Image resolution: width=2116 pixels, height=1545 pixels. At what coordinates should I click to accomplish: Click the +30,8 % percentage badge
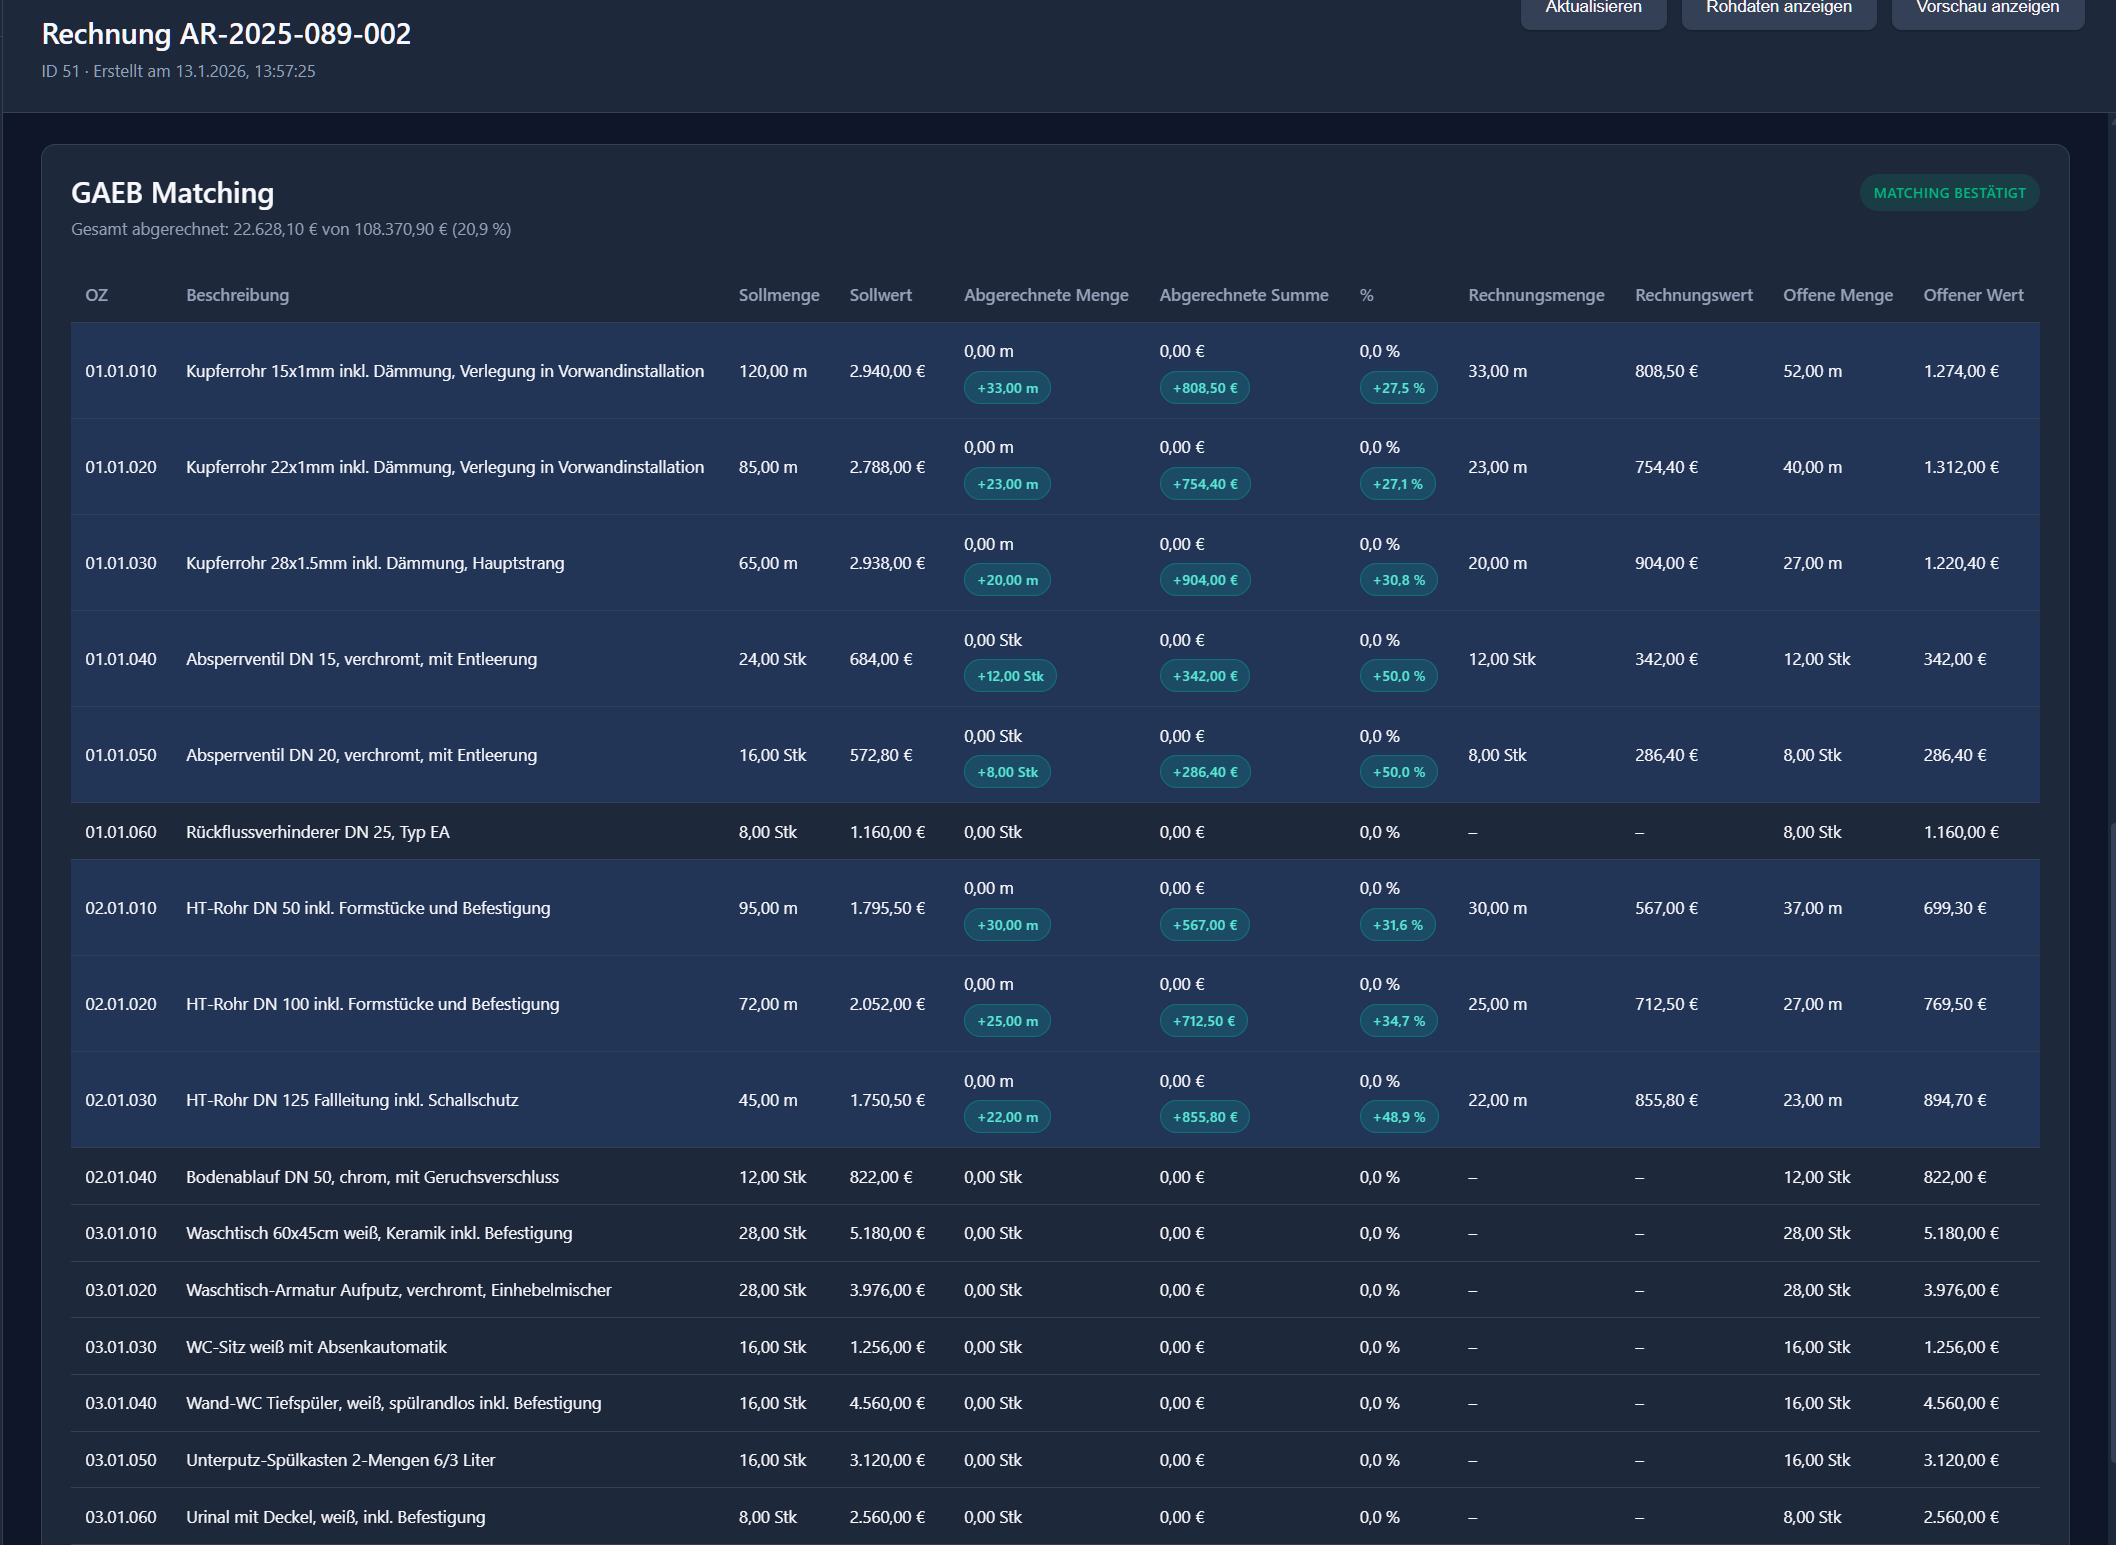coord(1398,580)
